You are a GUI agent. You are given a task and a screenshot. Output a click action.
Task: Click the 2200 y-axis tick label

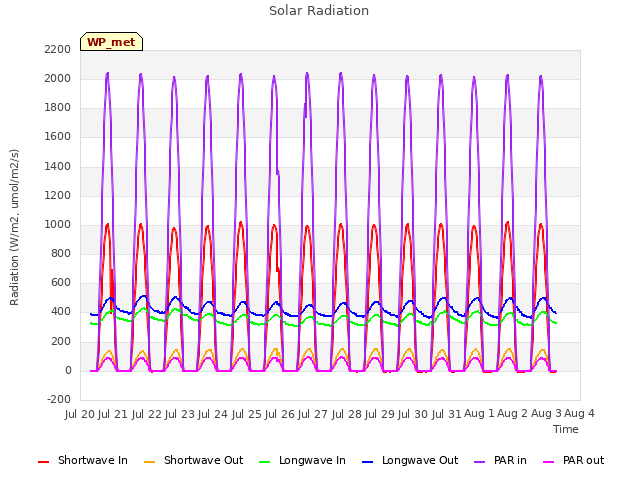point(58,49)
